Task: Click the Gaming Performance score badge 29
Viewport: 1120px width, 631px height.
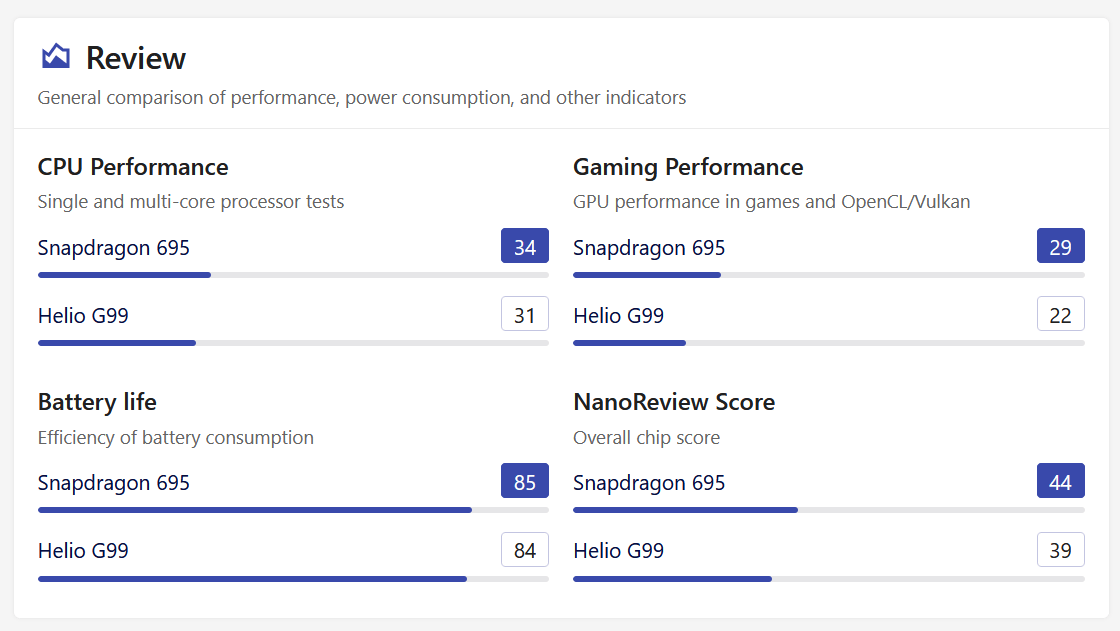Action: coord(1061,246)
